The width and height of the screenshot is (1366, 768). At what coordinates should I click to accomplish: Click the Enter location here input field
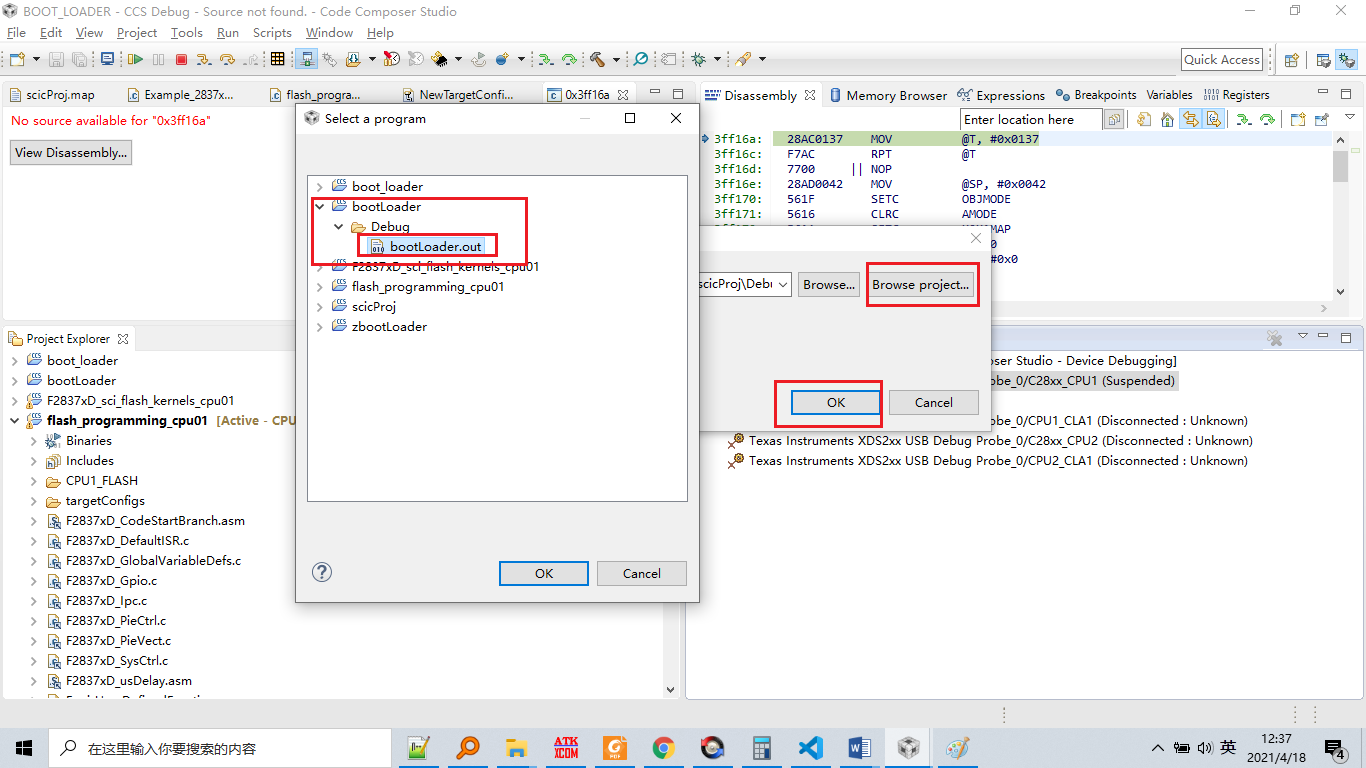[x=1030, y=118]
